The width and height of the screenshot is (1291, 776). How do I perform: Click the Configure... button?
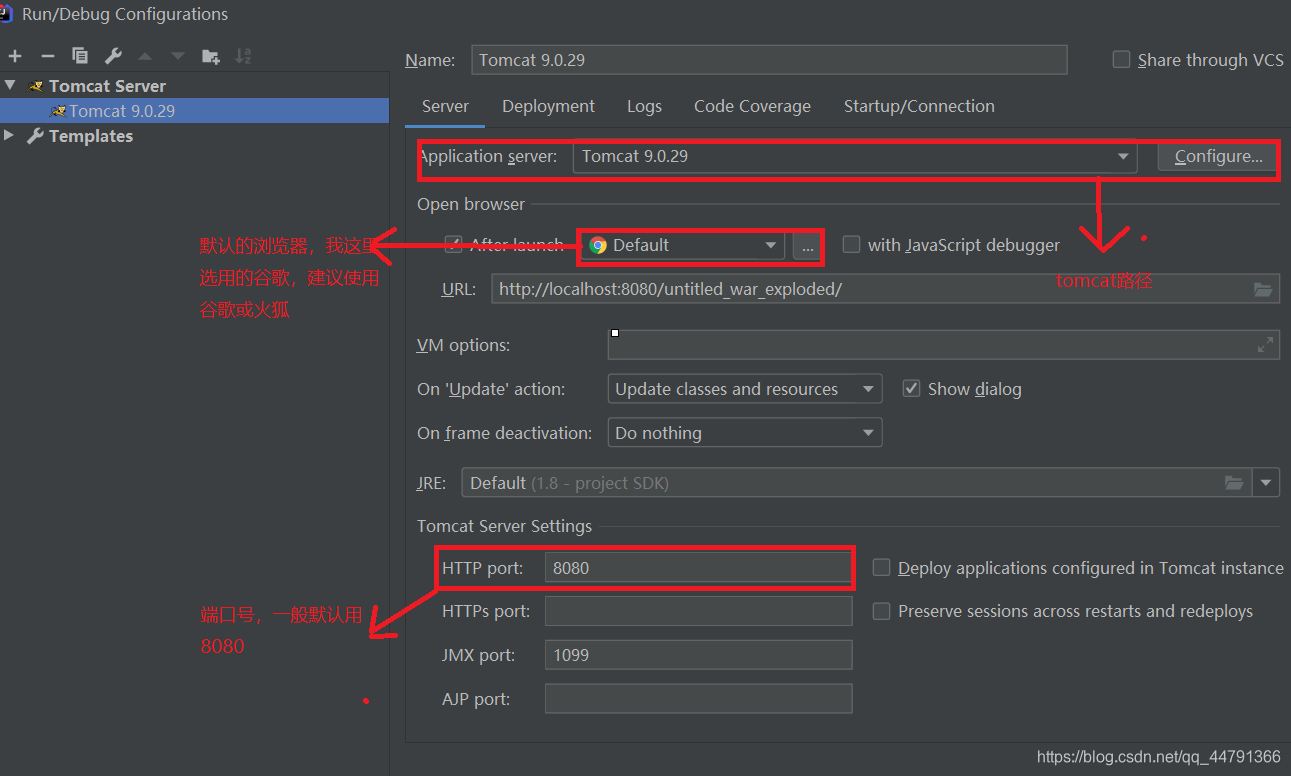click(x=1218, y=157)
